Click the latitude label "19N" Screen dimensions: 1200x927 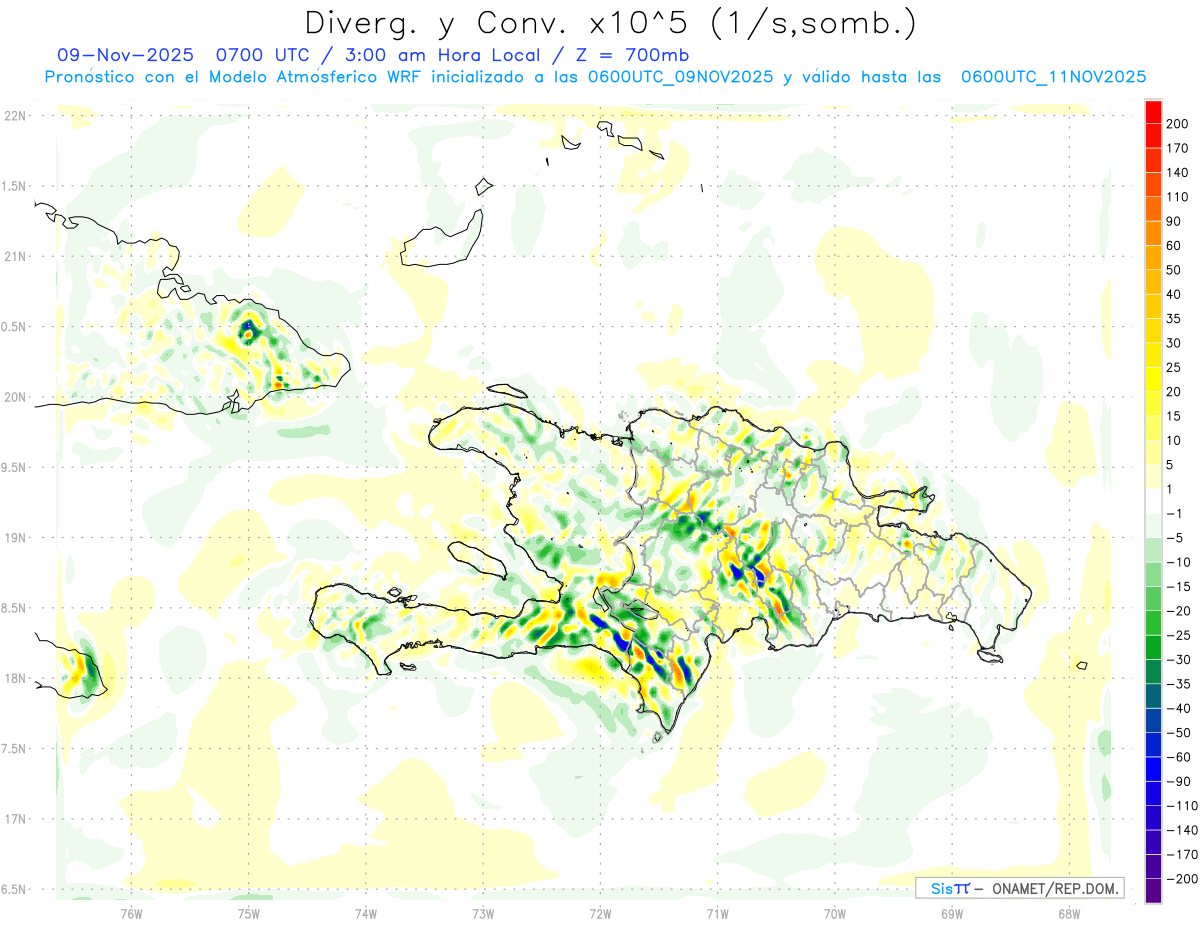point(14,538)
